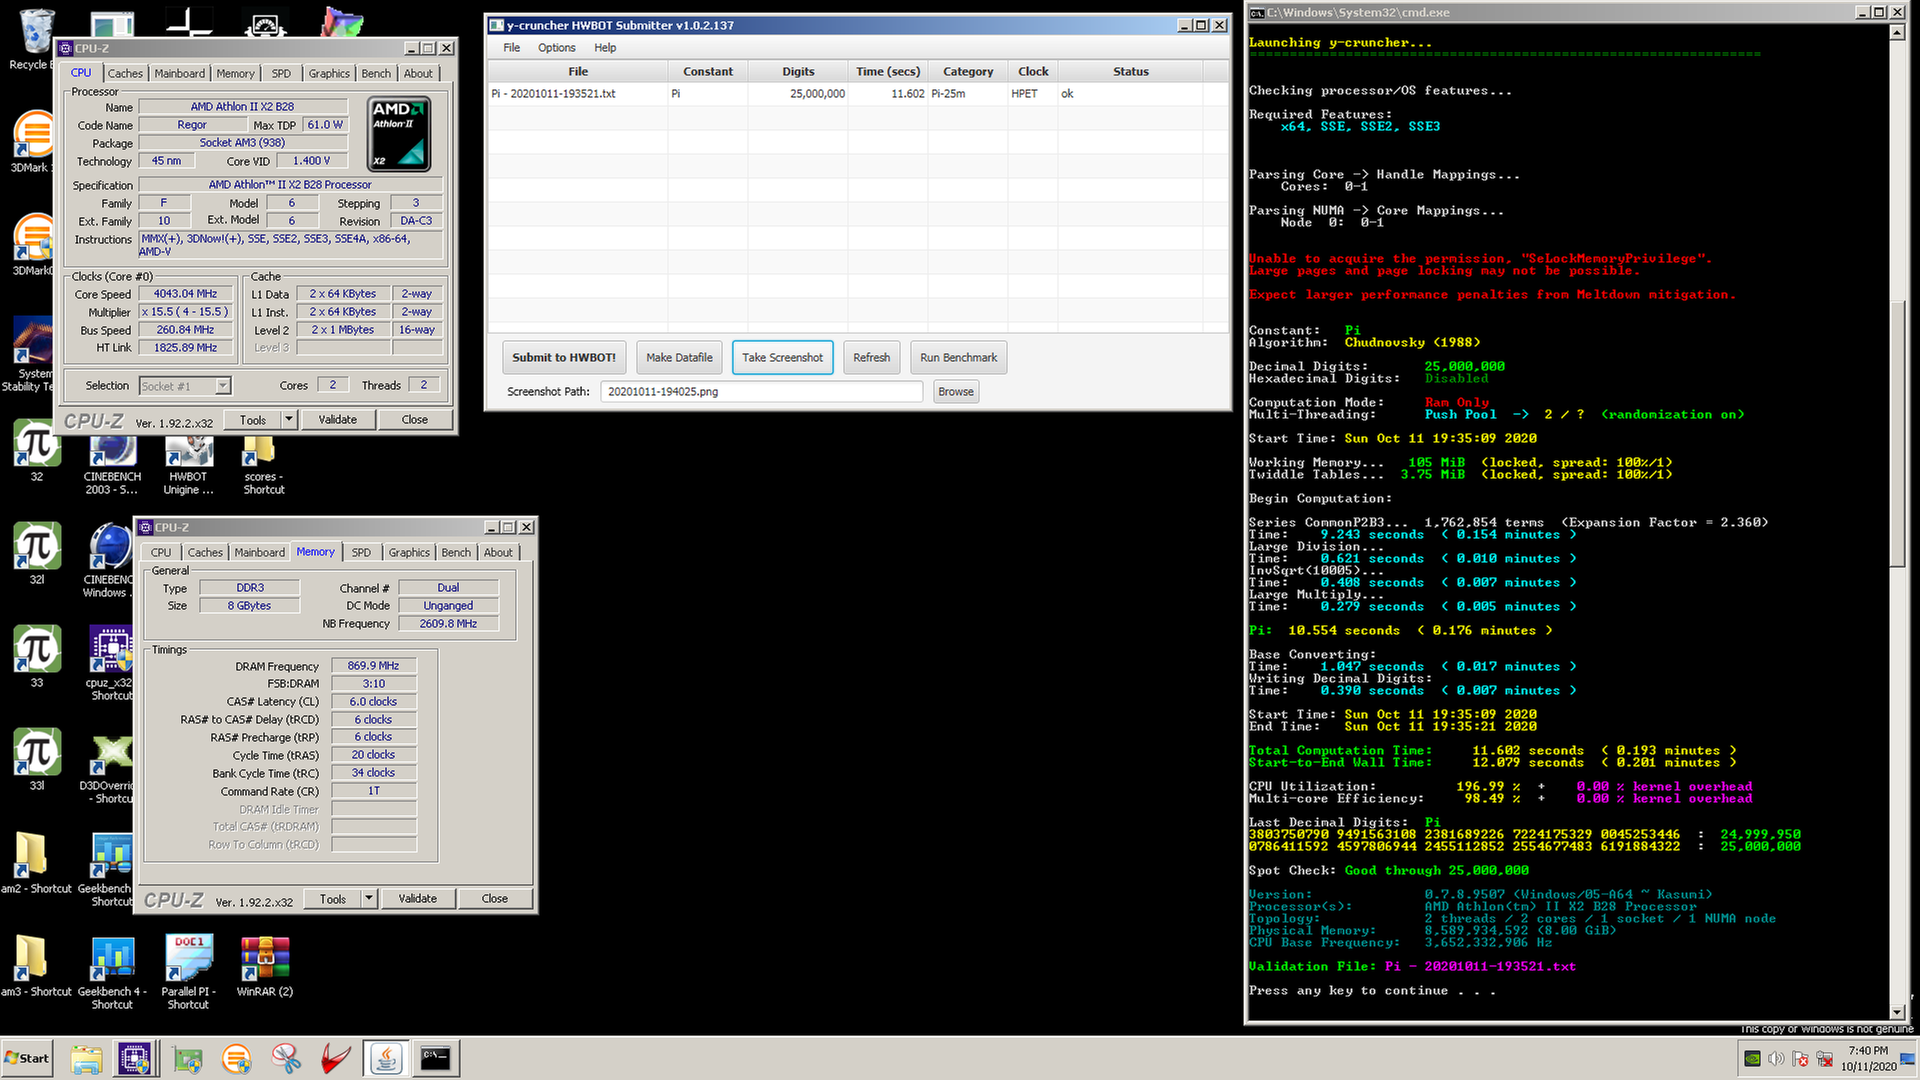Screen dimensions: 1920x1080
Task: Open Snipping Tool scissors in taskbar
Action: click(286, 1059)
